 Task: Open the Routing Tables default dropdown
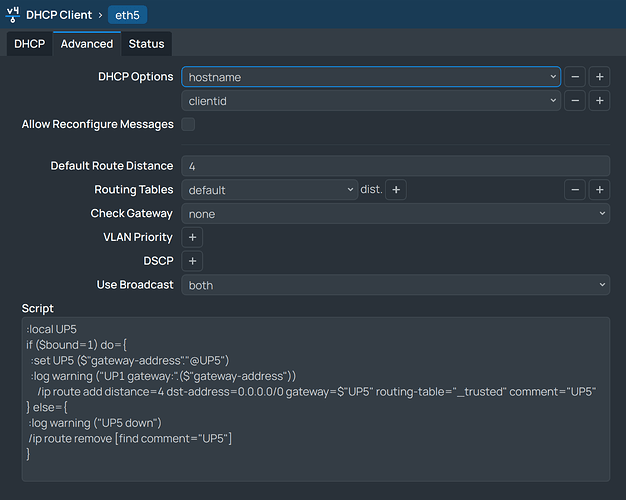click(x=269, y=190)
